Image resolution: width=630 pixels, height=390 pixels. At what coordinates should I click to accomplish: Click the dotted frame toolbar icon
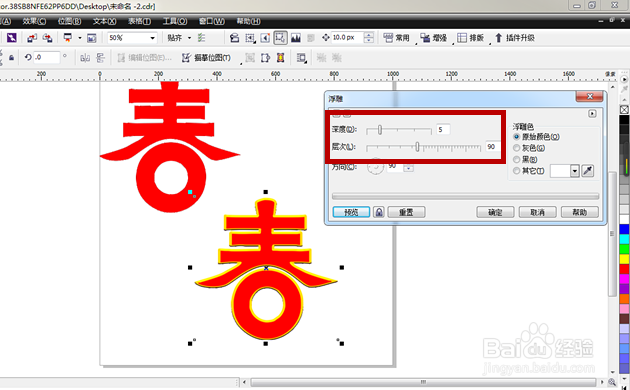tap(250, 38)
